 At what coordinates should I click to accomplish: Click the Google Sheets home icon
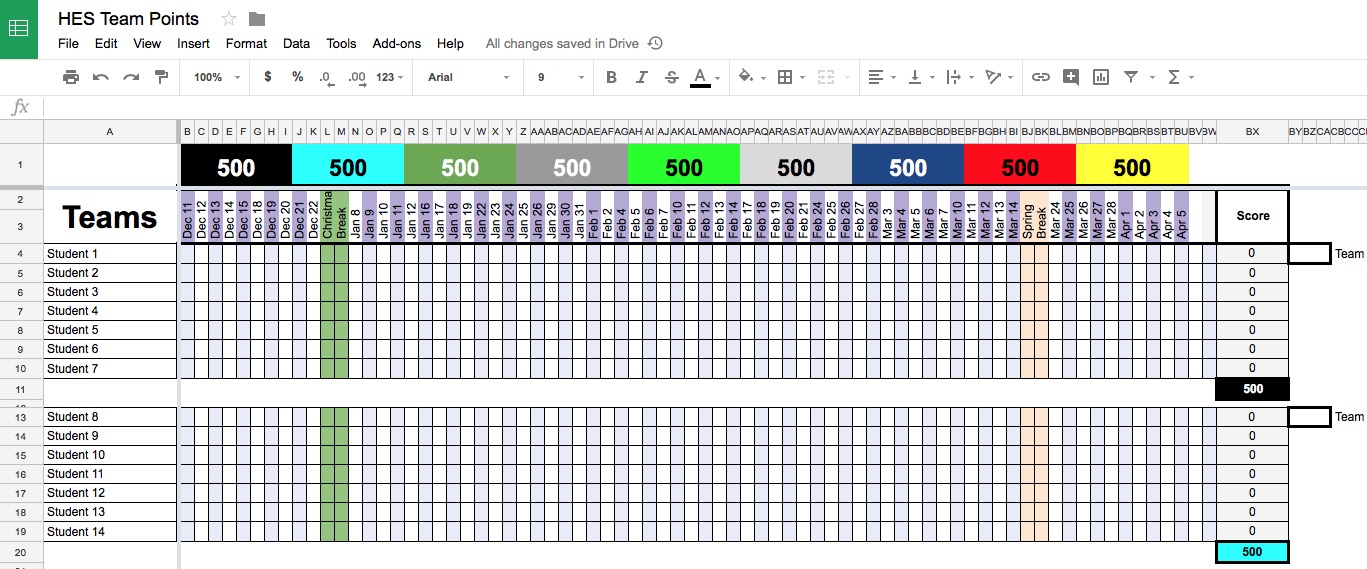tap(18, 28)
